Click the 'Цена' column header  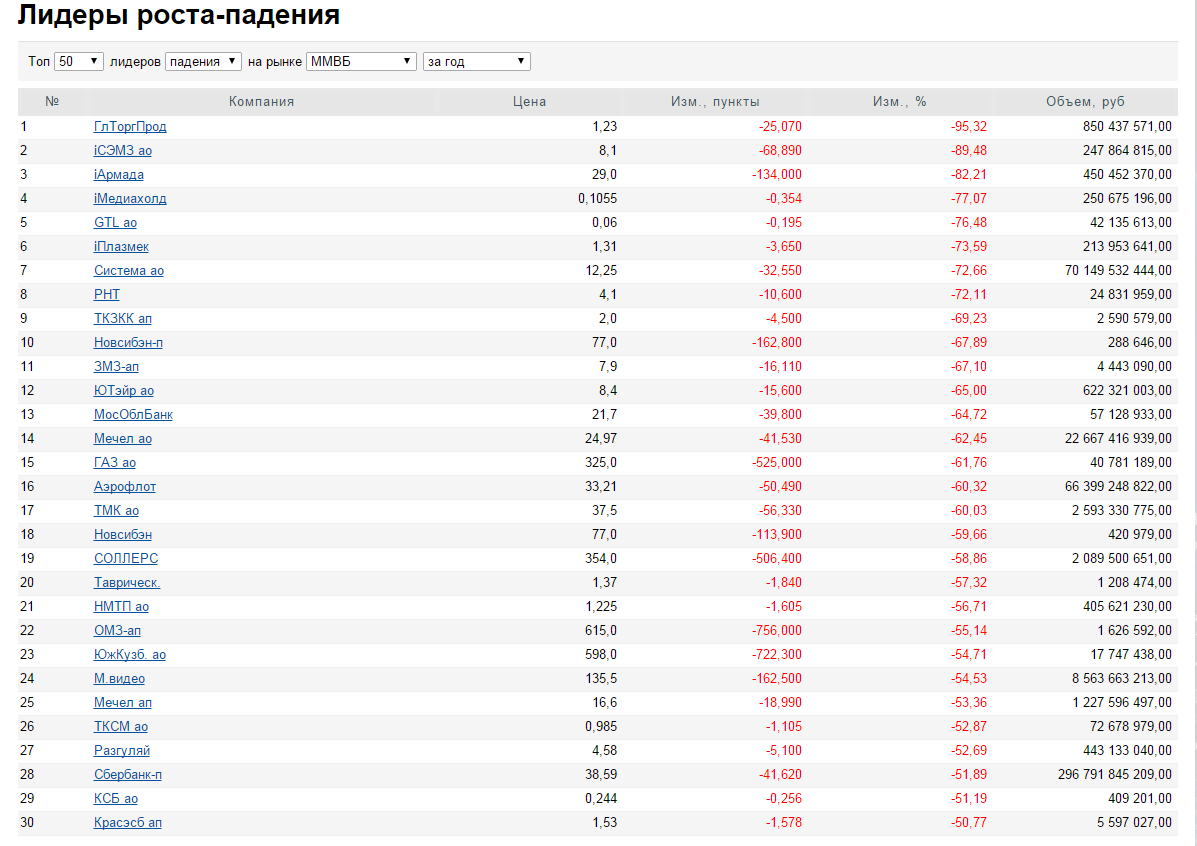tap(529, 102)
